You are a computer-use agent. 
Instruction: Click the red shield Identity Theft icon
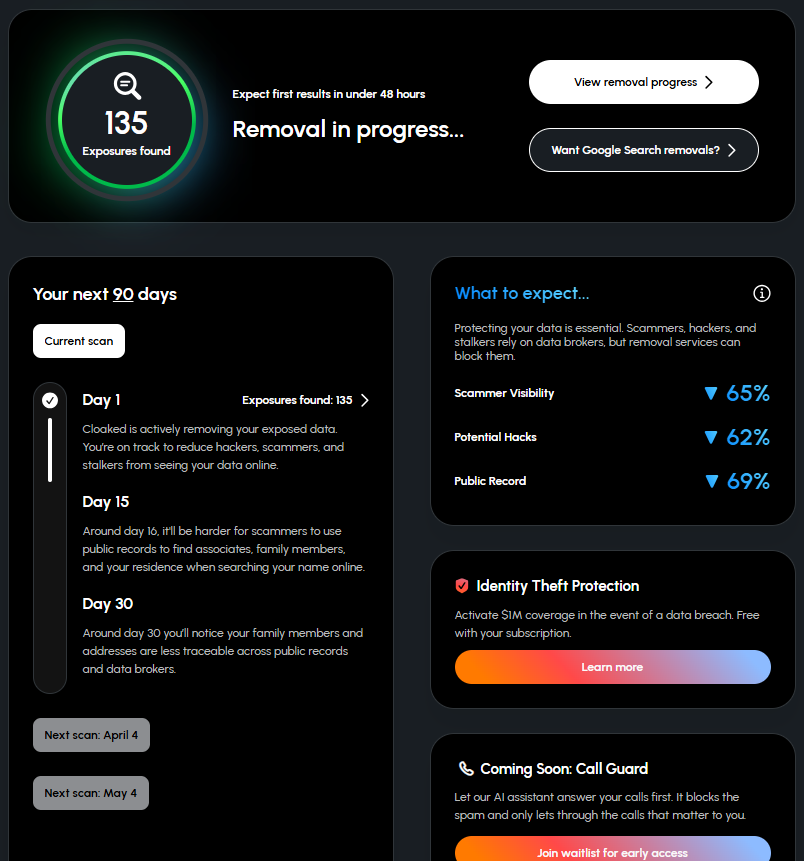tap(462, 586)
